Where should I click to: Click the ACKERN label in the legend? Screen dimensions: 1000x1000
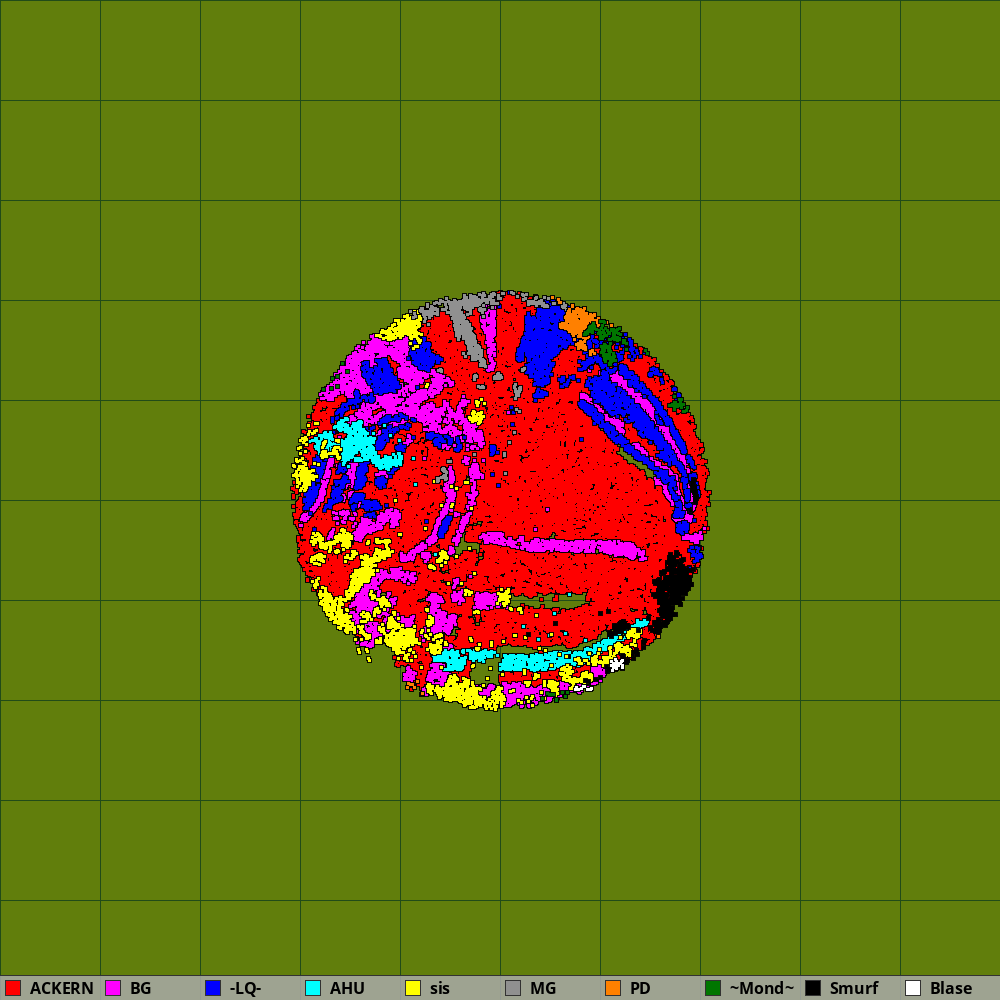click(x=61, y=988)
